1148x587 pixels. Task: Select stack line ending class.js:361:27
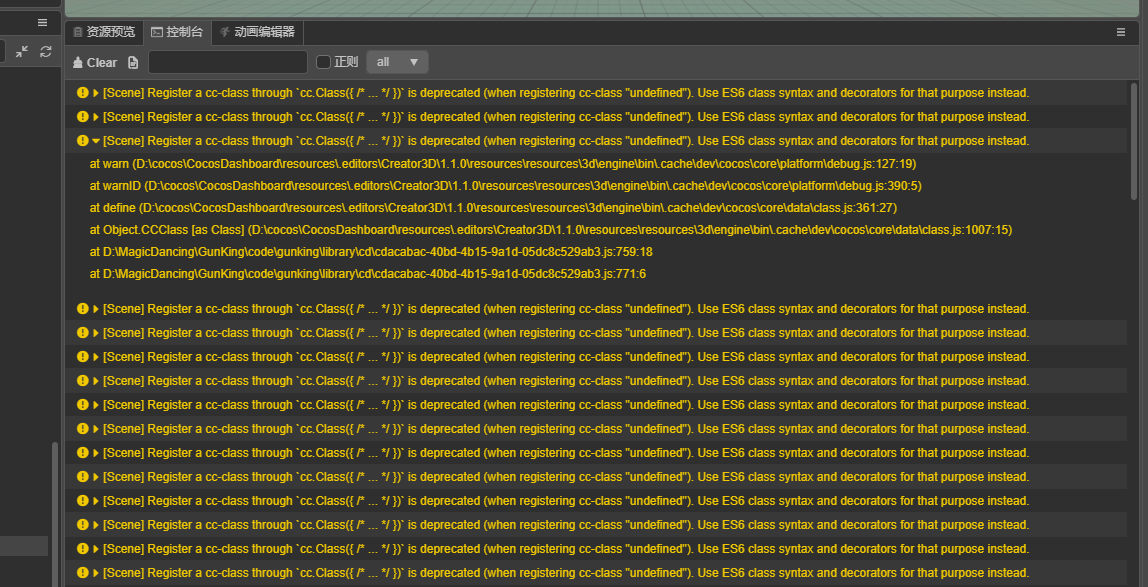pyautogui.click(x=493, y=208)
